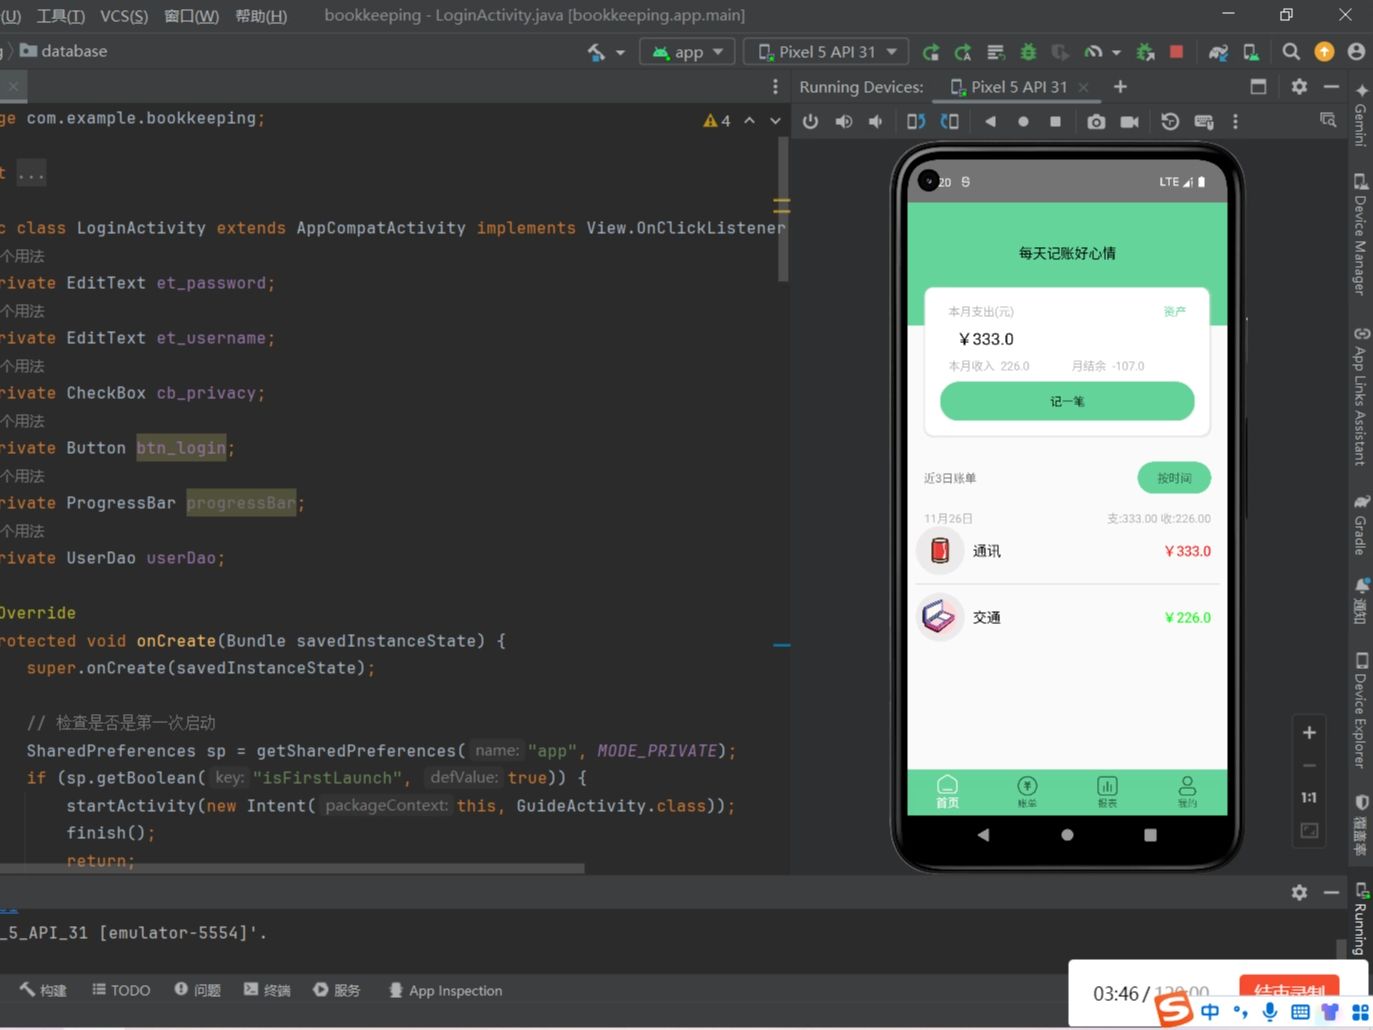Go to next highlighted warning arrow
1373x1030 pixels.
click(775, 120)
